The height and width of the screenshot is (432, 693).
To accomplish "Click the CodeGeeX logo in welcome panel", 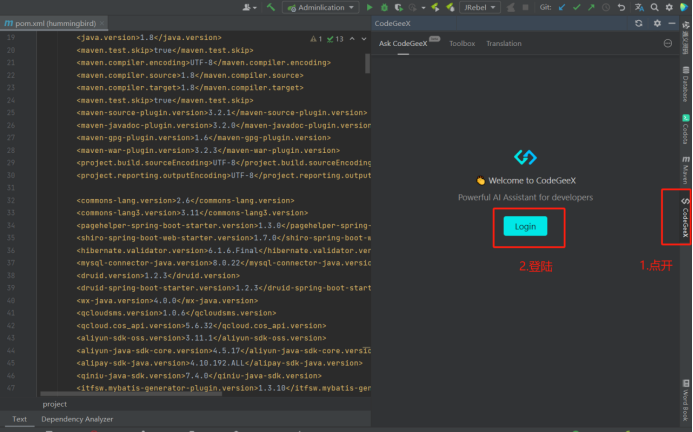I will click(x=525, y=157).
